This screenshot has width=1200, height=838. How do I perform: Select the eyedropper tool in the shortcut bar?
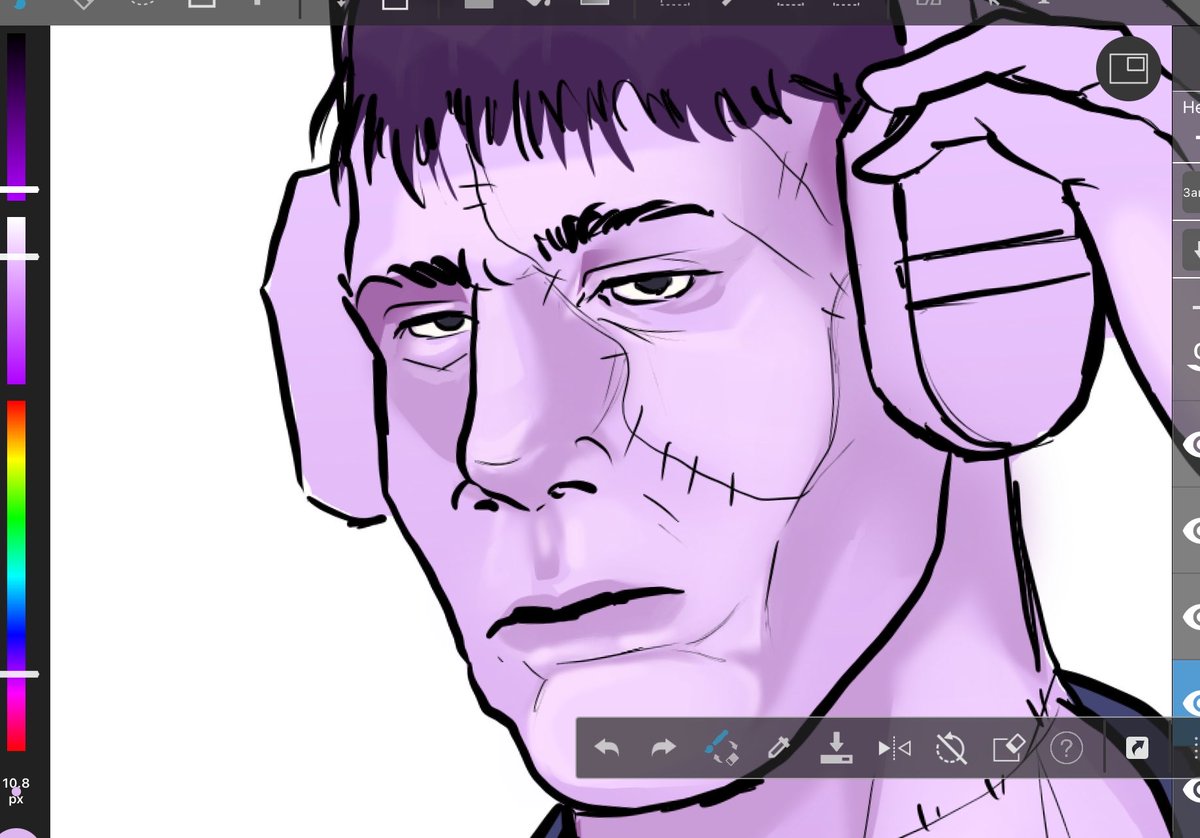[778, 747]
